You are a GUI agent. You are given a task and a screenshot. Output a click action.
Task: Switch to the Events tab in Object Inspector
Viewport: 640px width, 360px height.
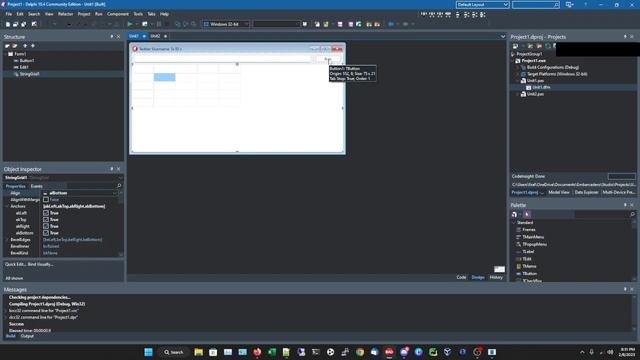[x=36, y=186]
